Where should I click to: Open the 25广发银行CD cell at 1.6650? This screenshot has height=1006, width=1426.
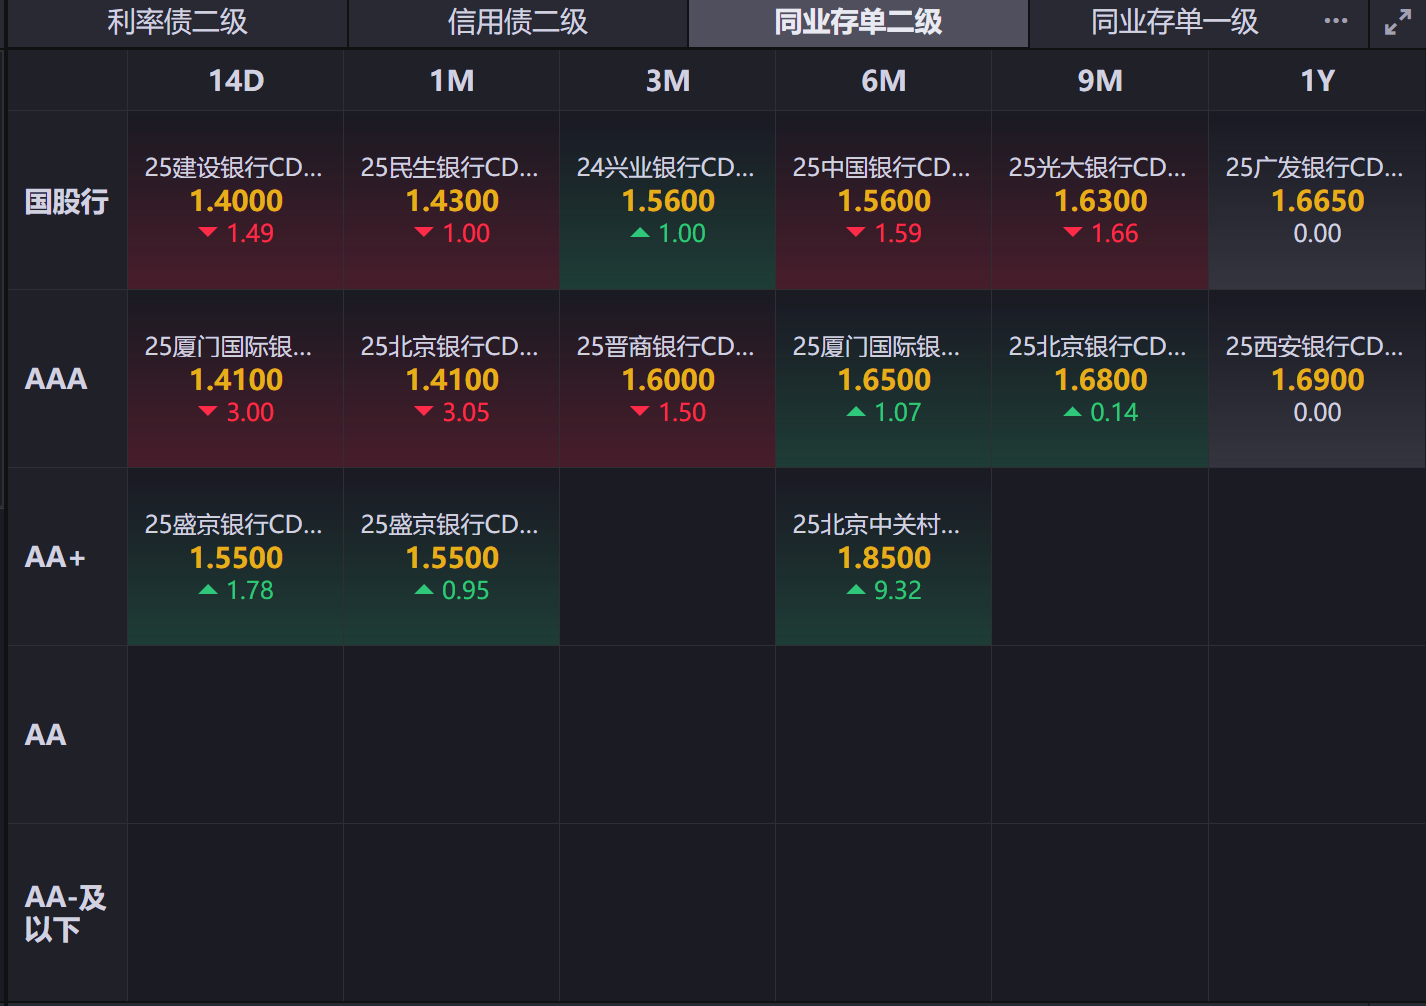(x=1317, y=201)
